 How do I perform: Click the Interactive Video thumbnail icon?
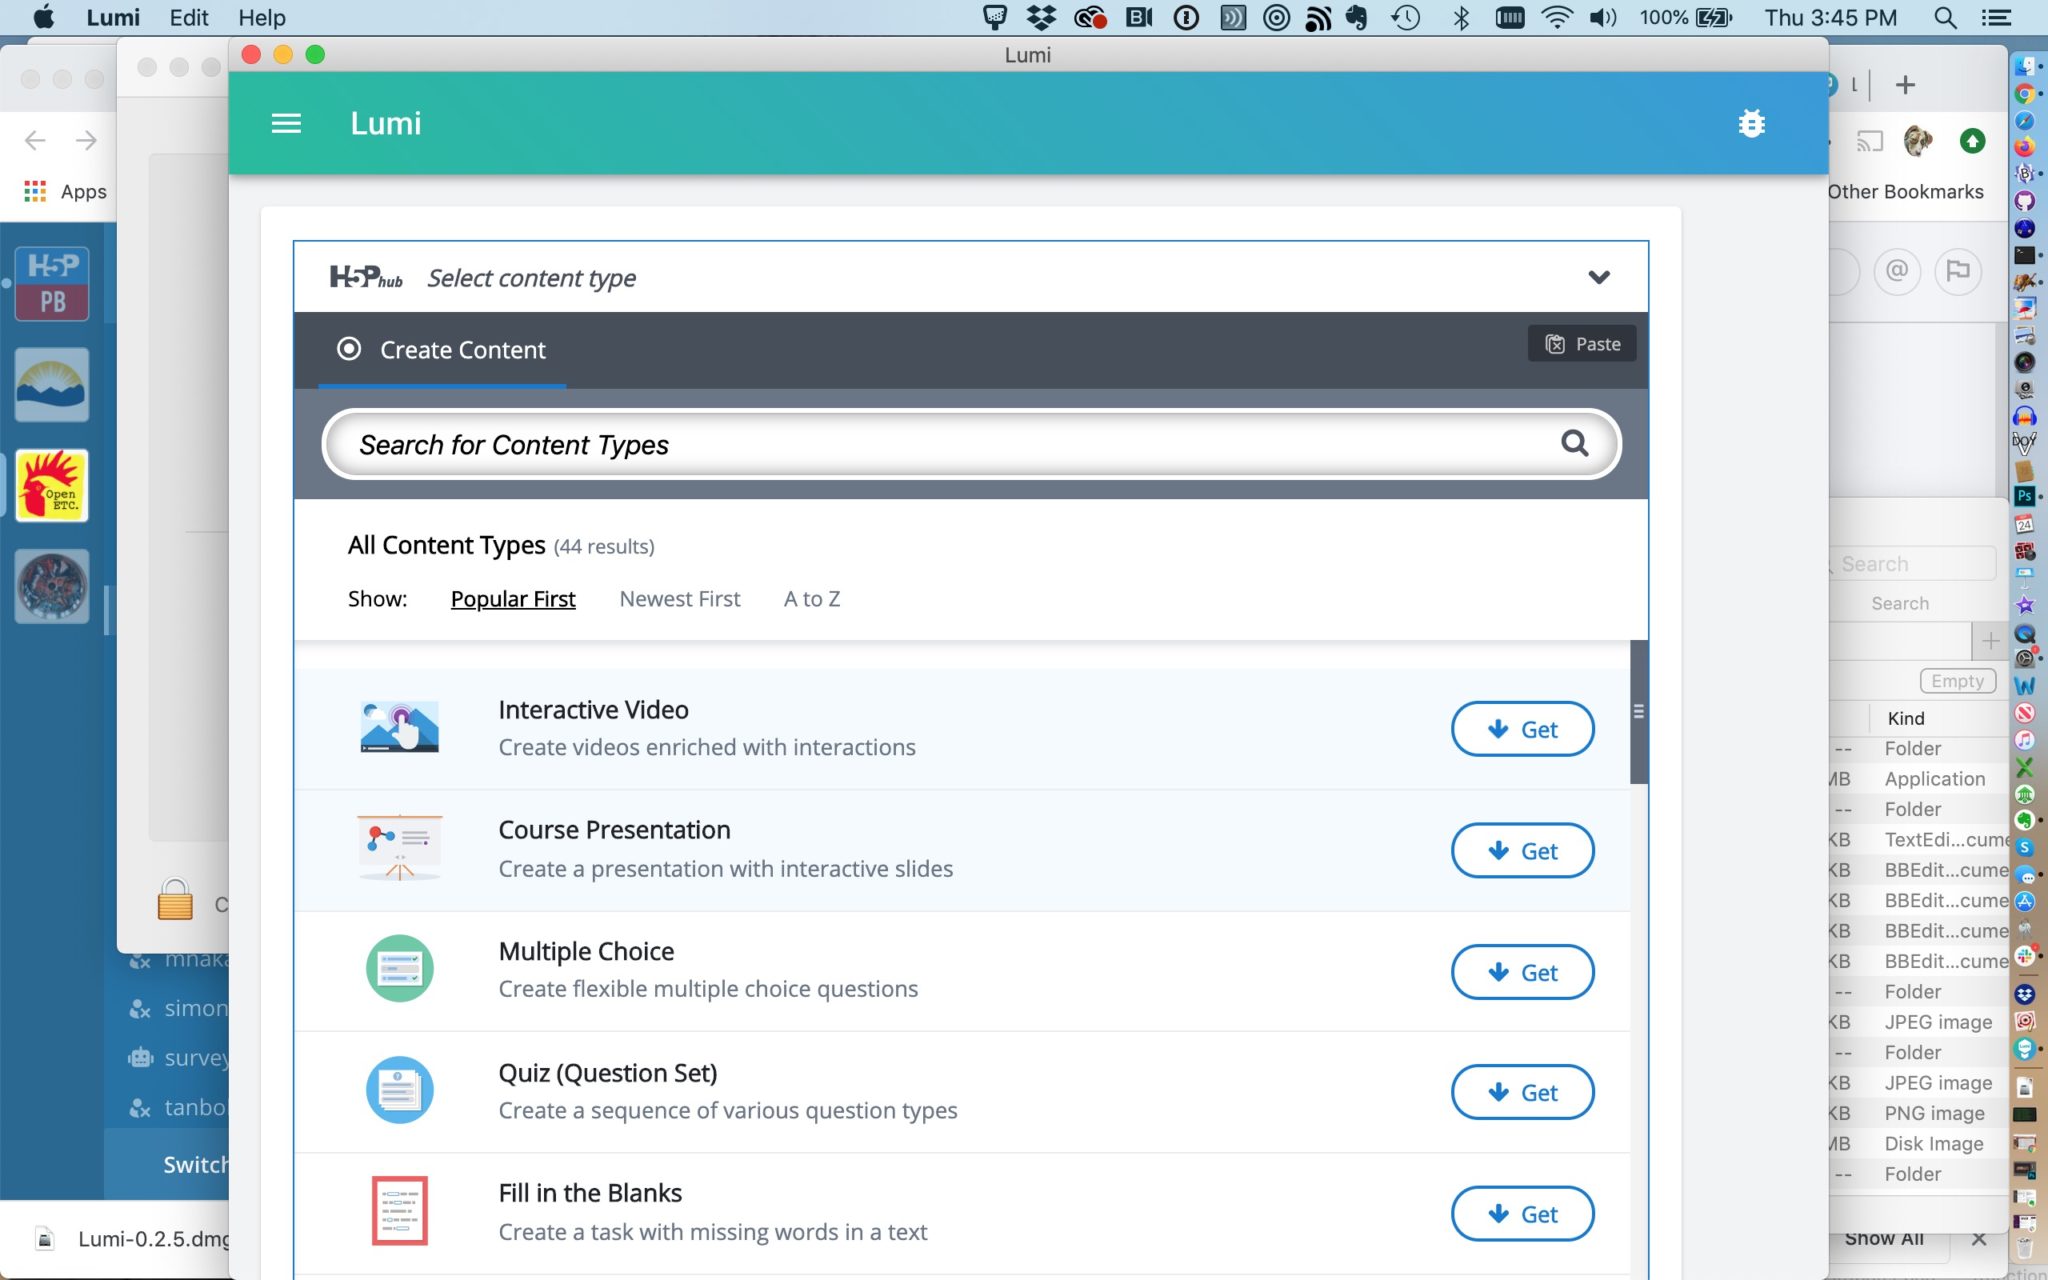click(399, 727)
